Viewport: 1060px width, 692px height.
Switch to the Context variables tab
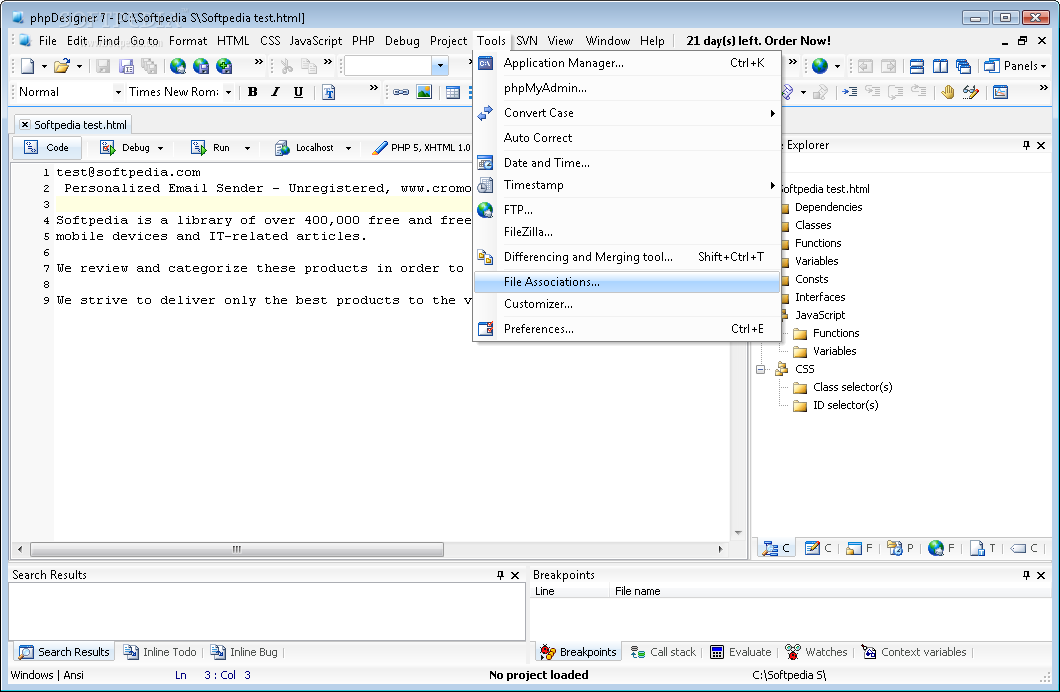[x=914, y=652]
